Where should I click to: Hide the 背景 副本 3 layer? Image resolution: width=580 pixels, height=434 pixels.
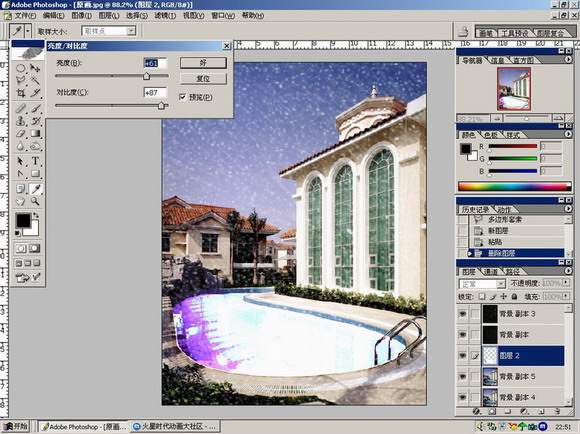tap(463, 314)
